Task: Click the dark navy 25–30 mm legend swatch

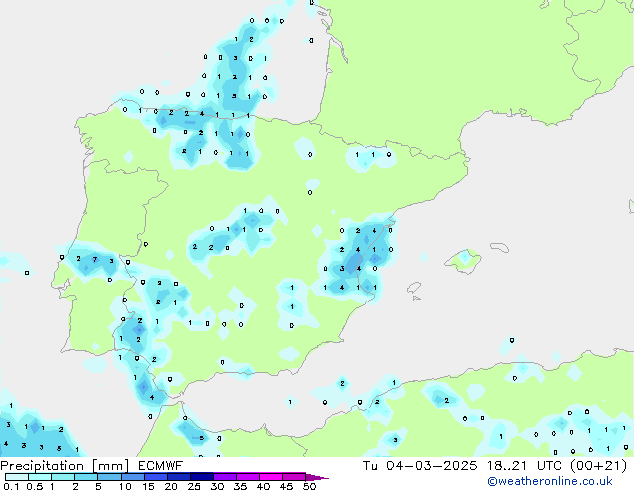Action: click(x=202, y=477)
